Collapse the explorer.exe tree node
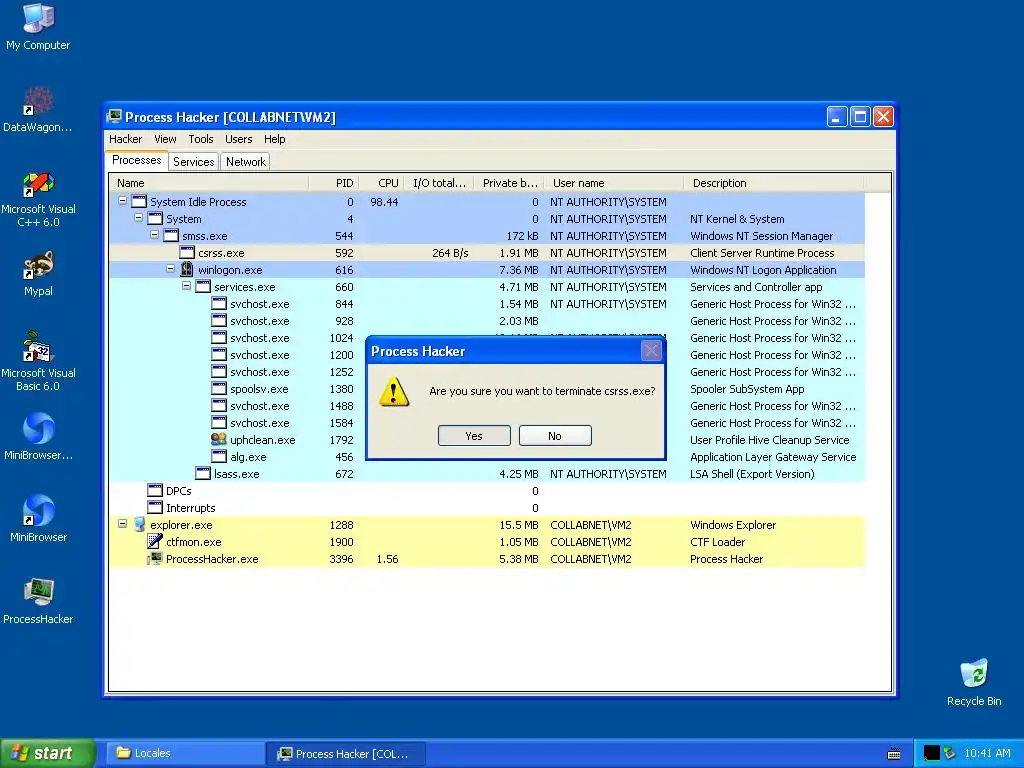 122,524
